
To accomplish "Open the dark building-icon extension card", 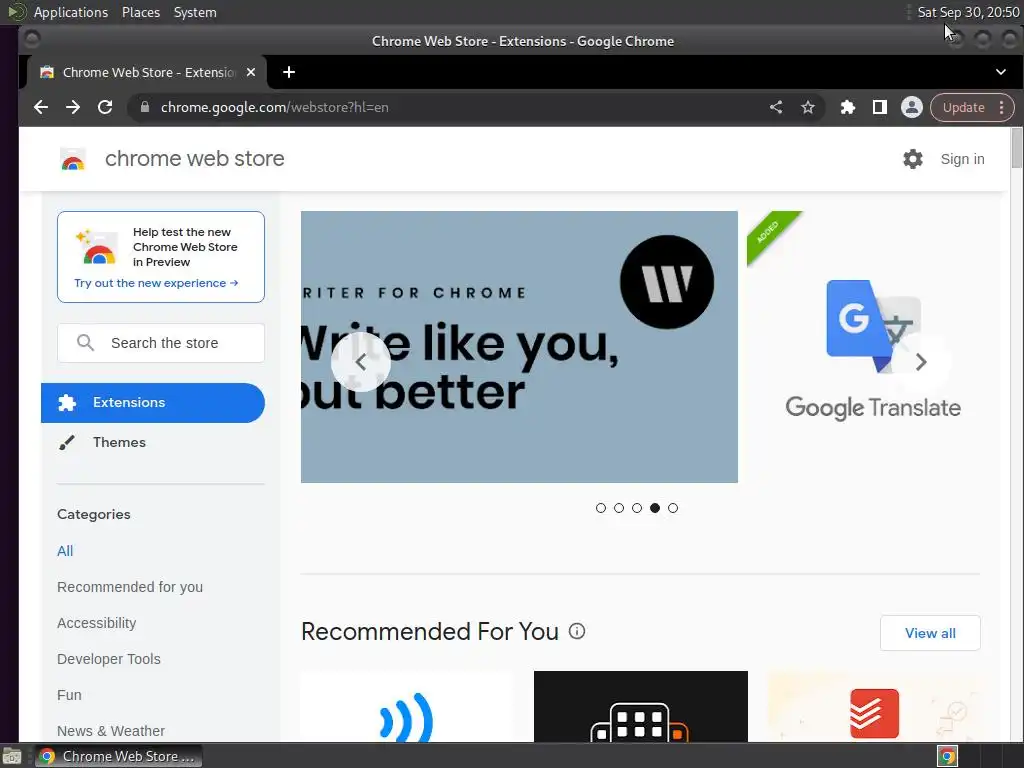I will [x=641, y=707].
